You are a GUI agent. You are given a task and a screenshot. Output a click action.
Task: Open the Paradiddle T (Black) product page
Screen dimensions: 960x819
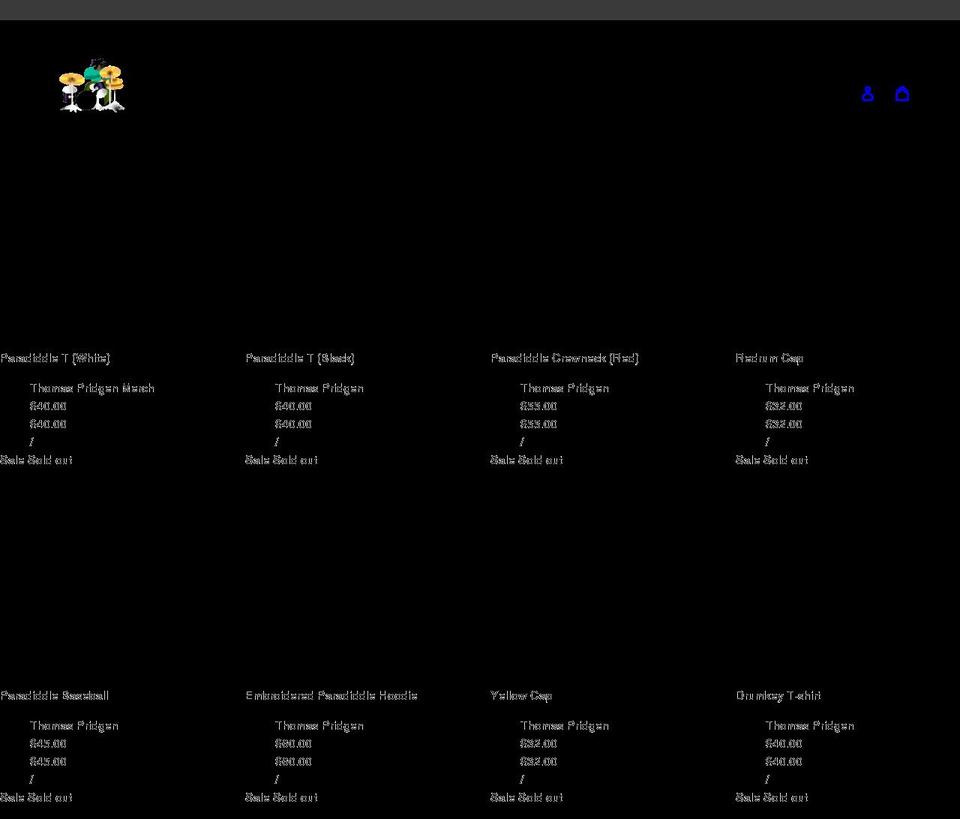(x=299, y=358)
